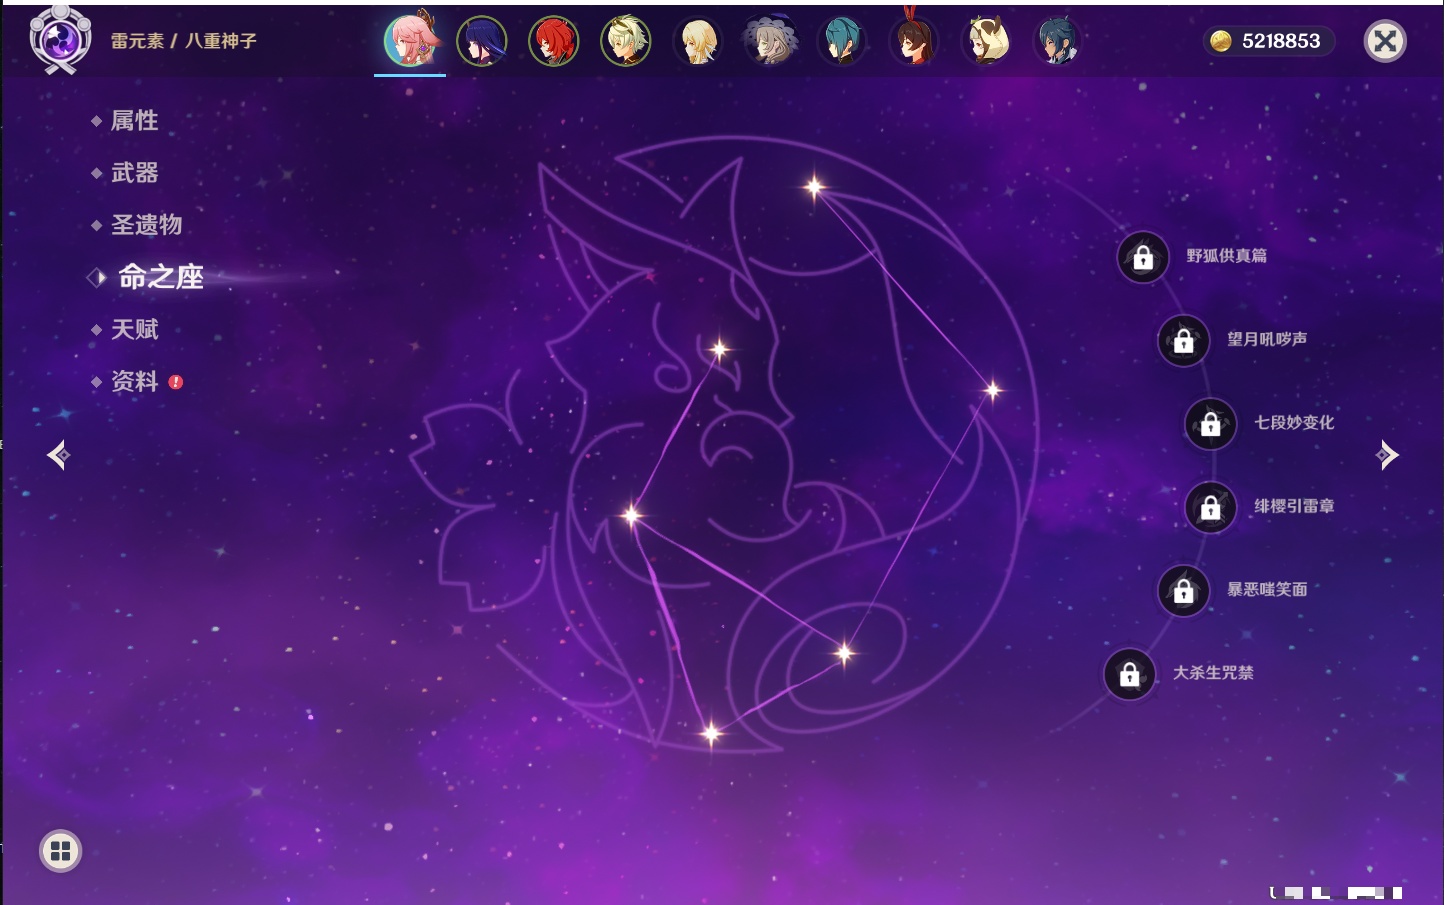Switch to the teal-haired character avatar
This screenshot has width=1444, height=905.
(x=842, y=42)
